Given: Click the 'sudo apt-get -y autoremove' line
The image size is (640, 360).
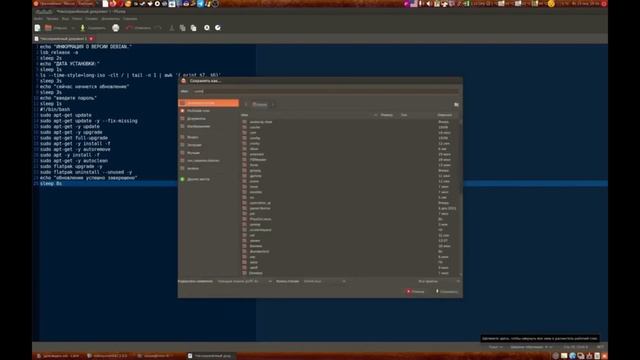Looking at the screenshot, I should click(75, 149).
